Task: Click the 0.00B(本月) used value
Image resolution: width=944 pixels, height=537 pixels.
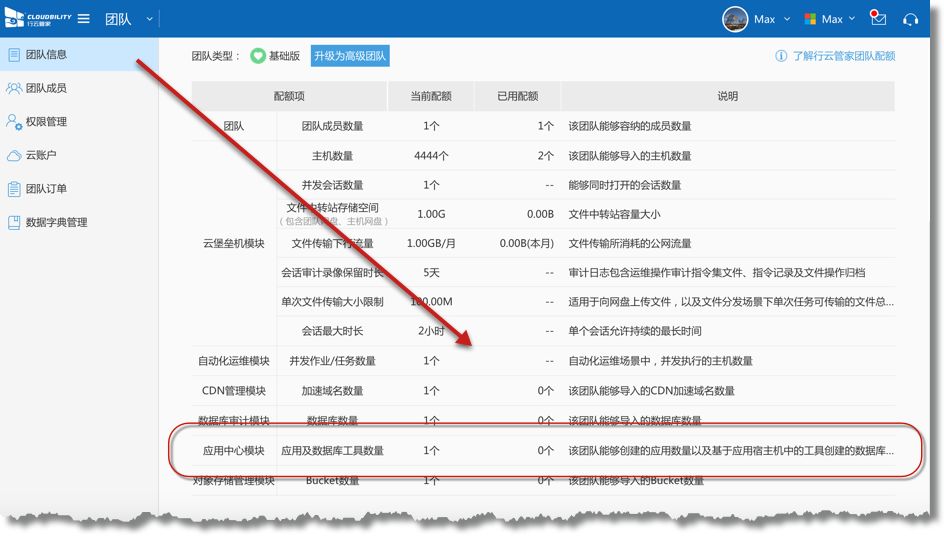Action: [526, 243]
